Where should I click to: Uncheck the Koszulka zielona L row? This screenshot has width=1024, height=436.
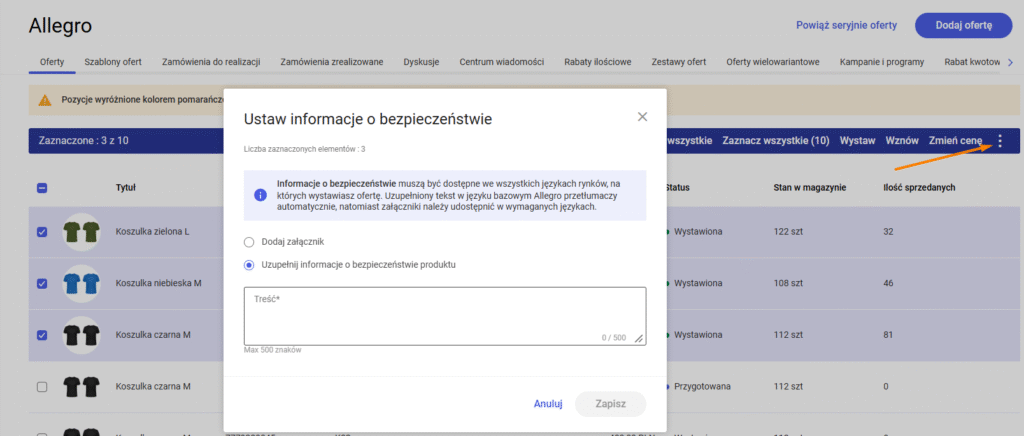tap(42, 232)
